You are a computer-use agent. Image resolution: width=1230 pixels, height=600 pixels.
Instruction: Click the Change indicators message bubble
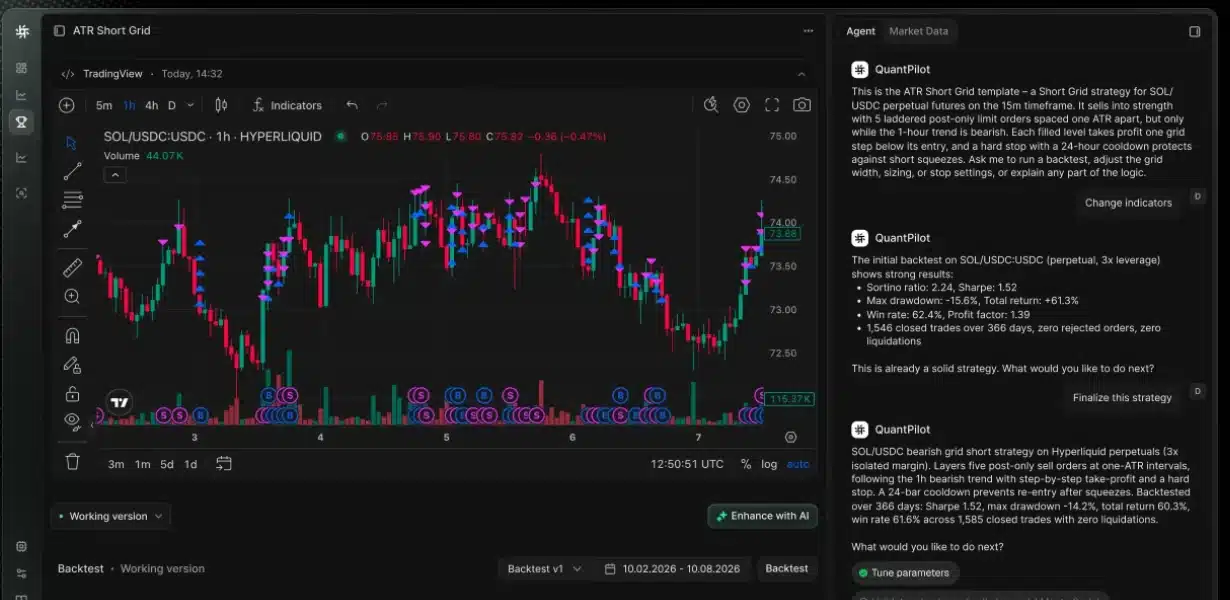1128,202
